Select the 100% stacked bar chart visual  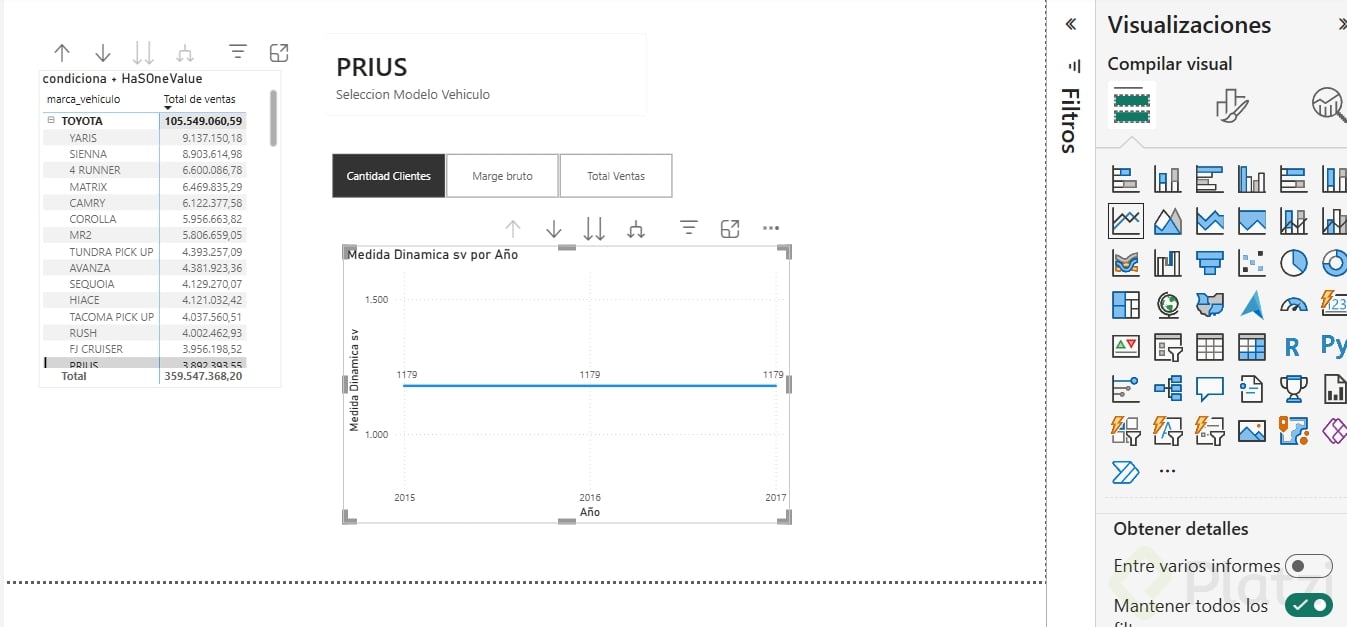(1294, 179)
